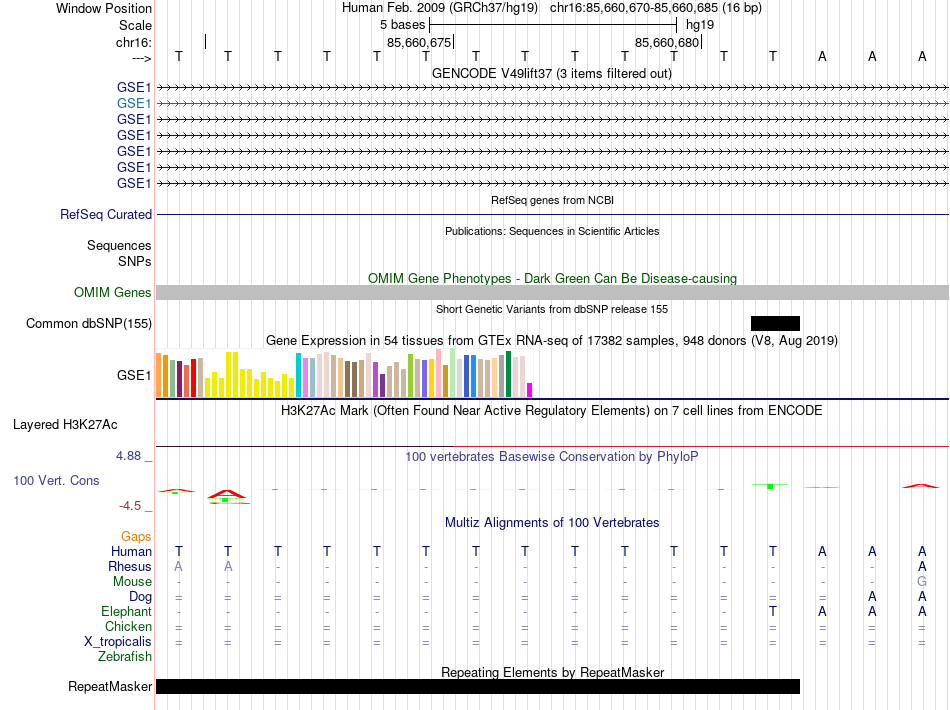Click the cyan bar in GTEx chart
The image size is (950, 710).
[x=298, y=375]
